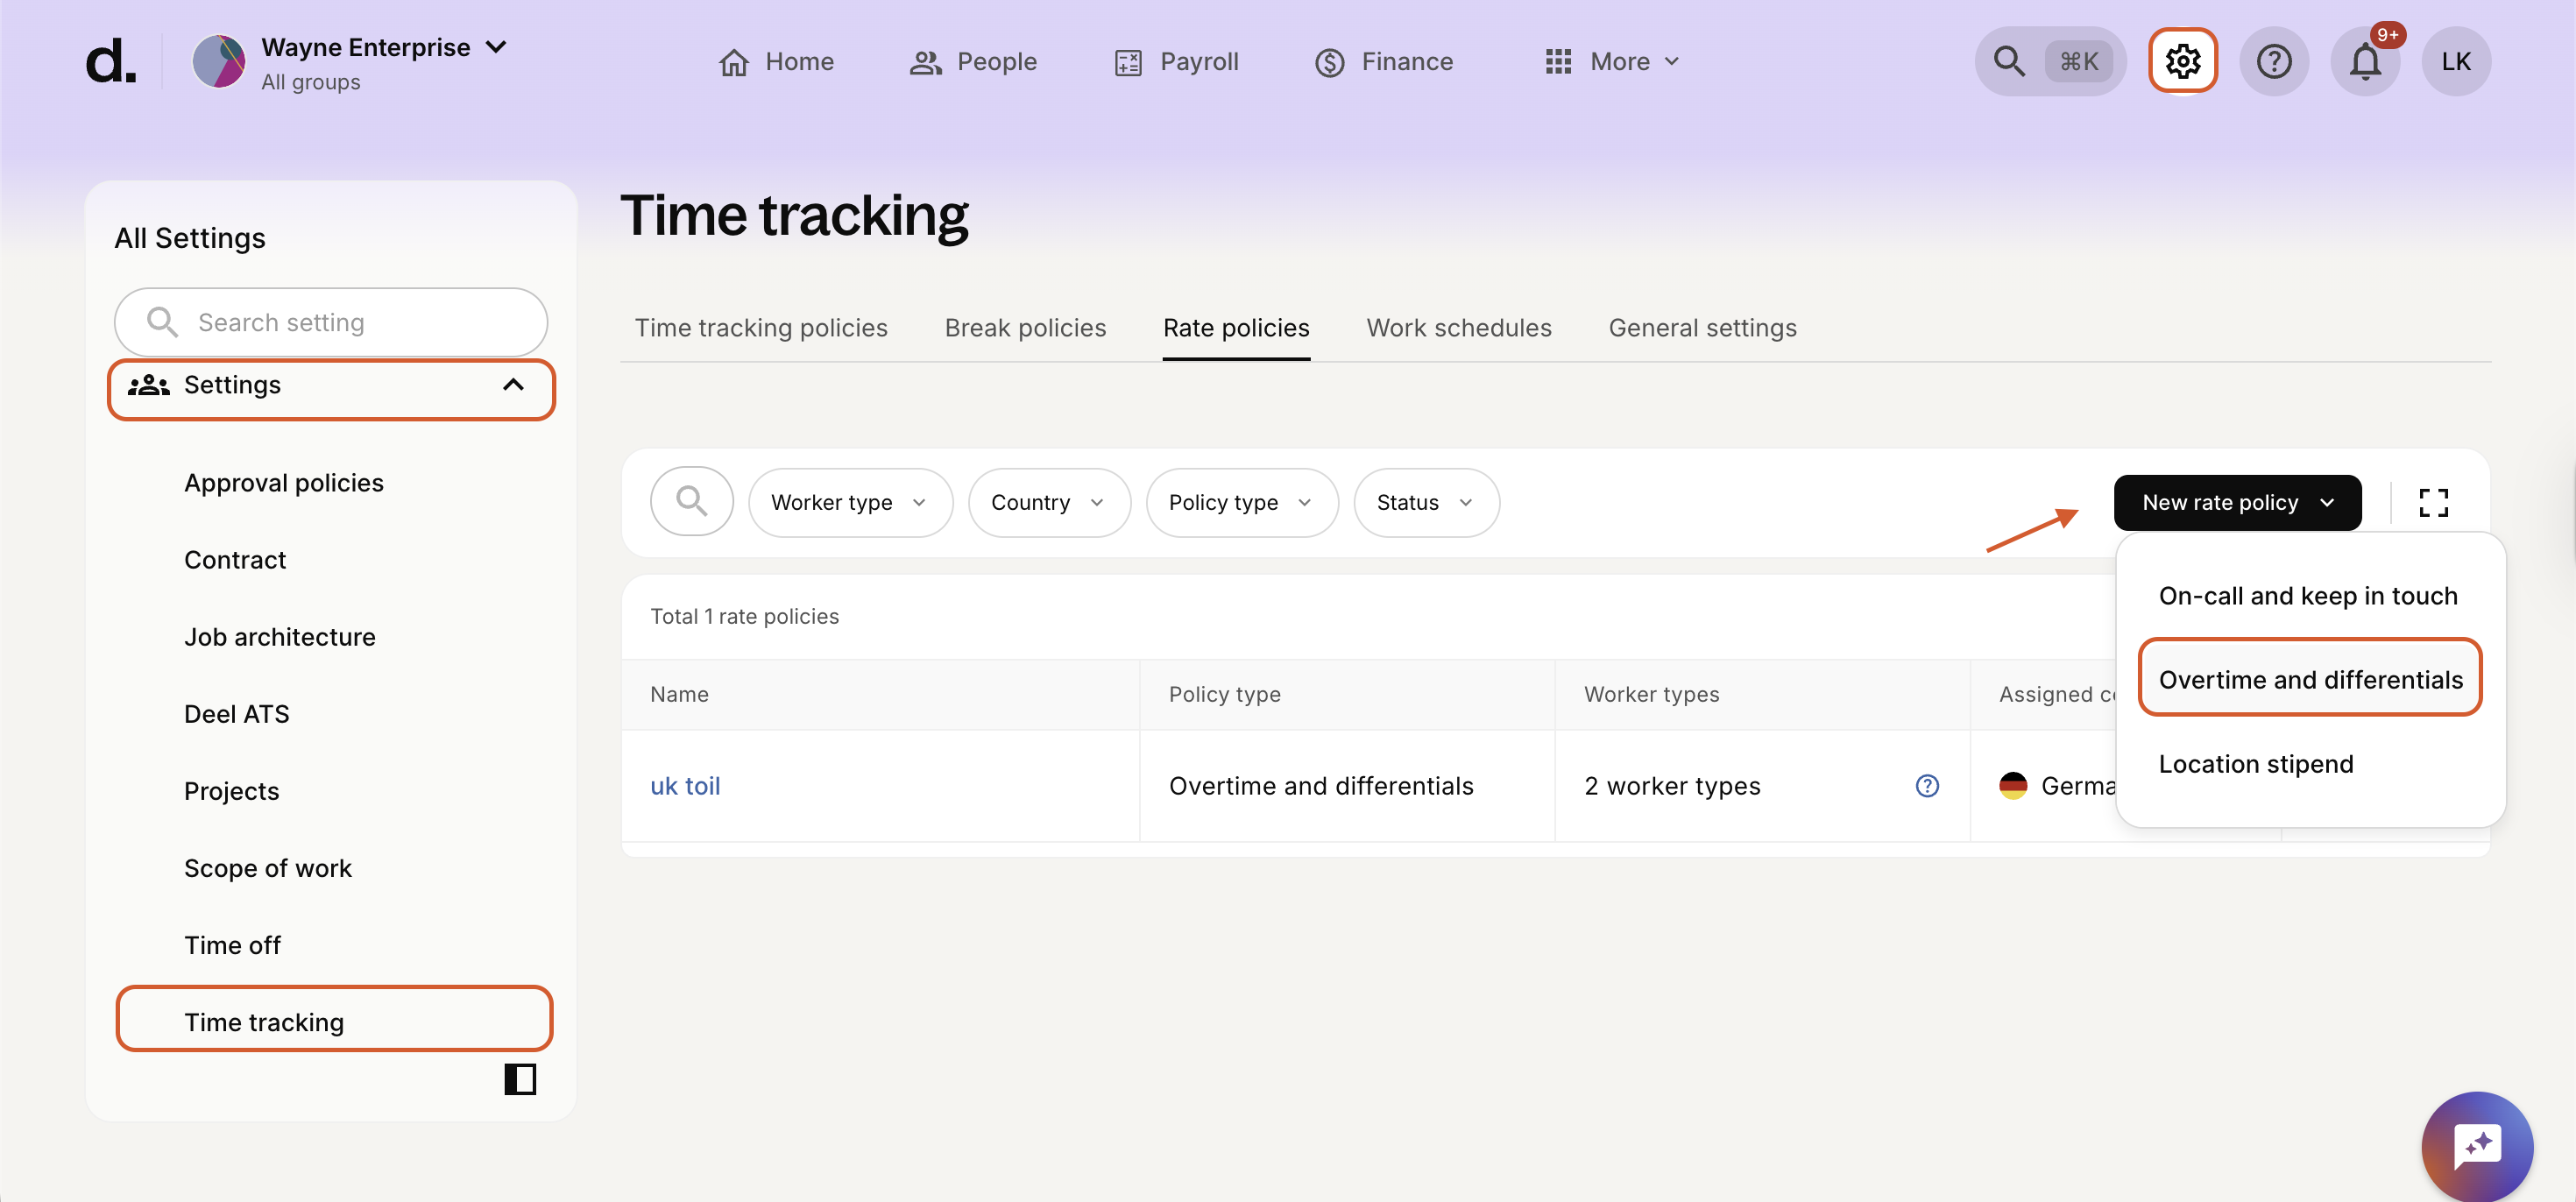2576x1202 pixels.
Task: Open the uk toil rate policy
Action: [685, 786]
